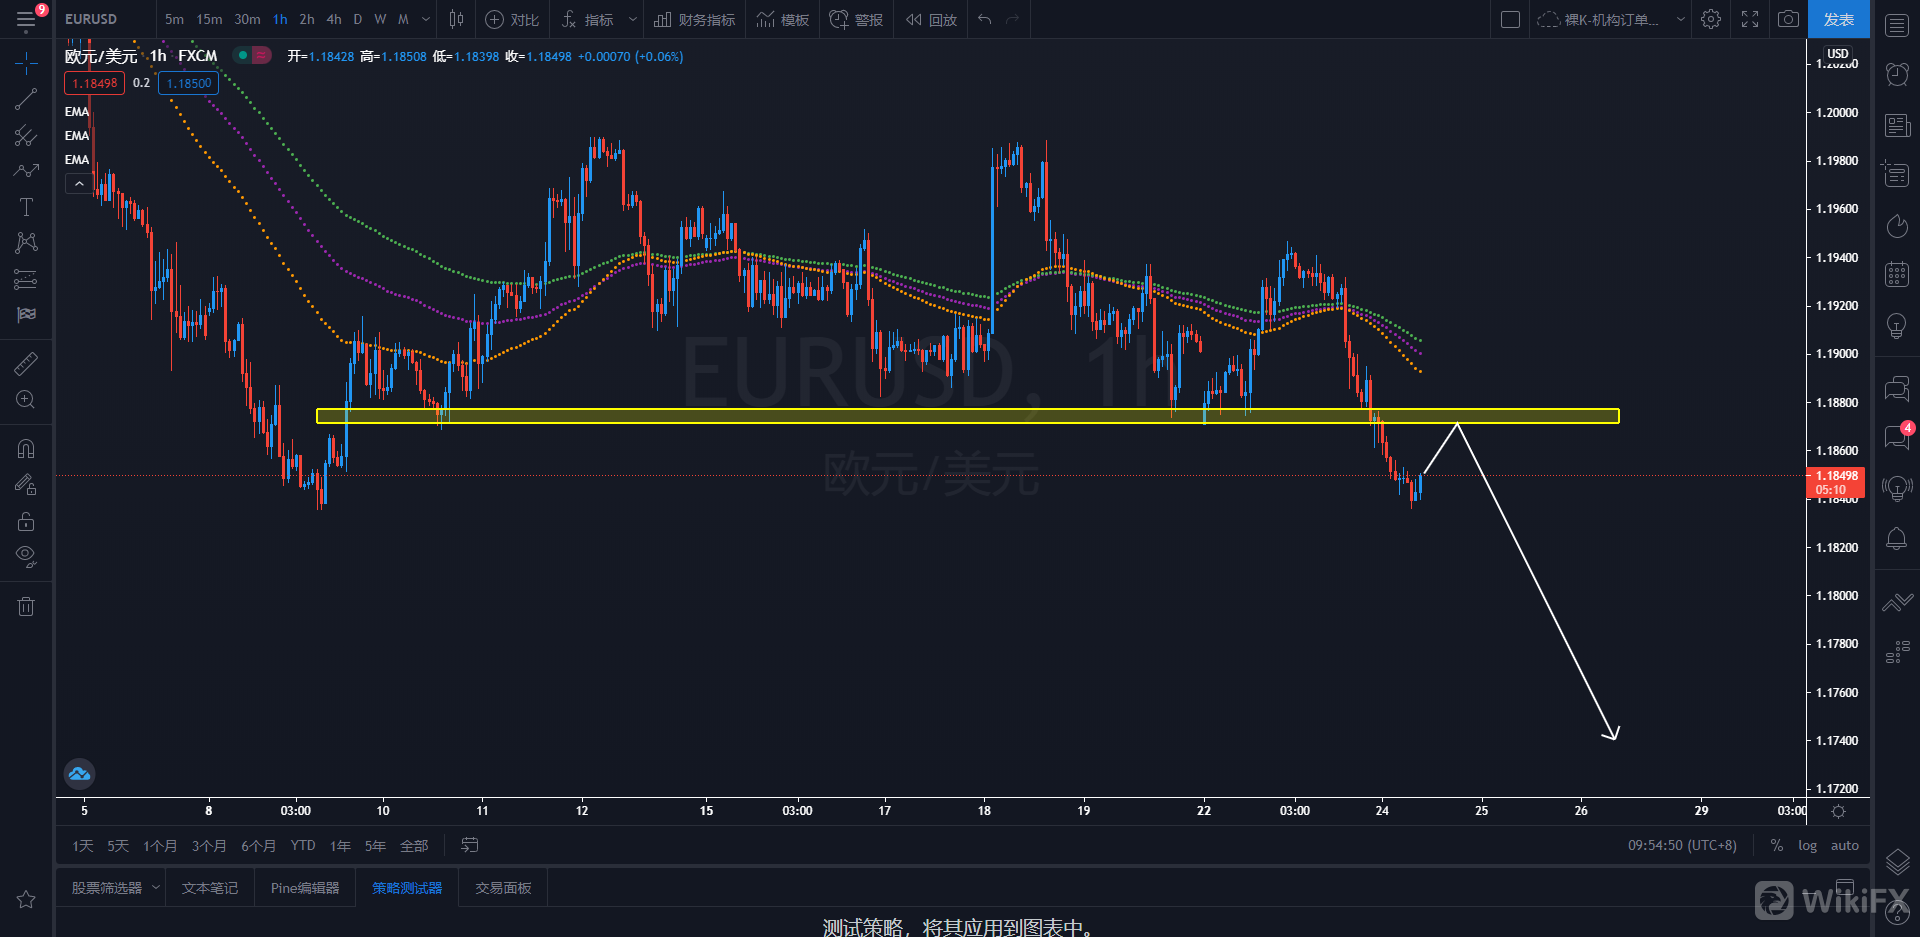Image resolution: width=1920 pixels, height=937 pixels.
Task: Toggle auto scale on price axis
Action: [1844, 846]
